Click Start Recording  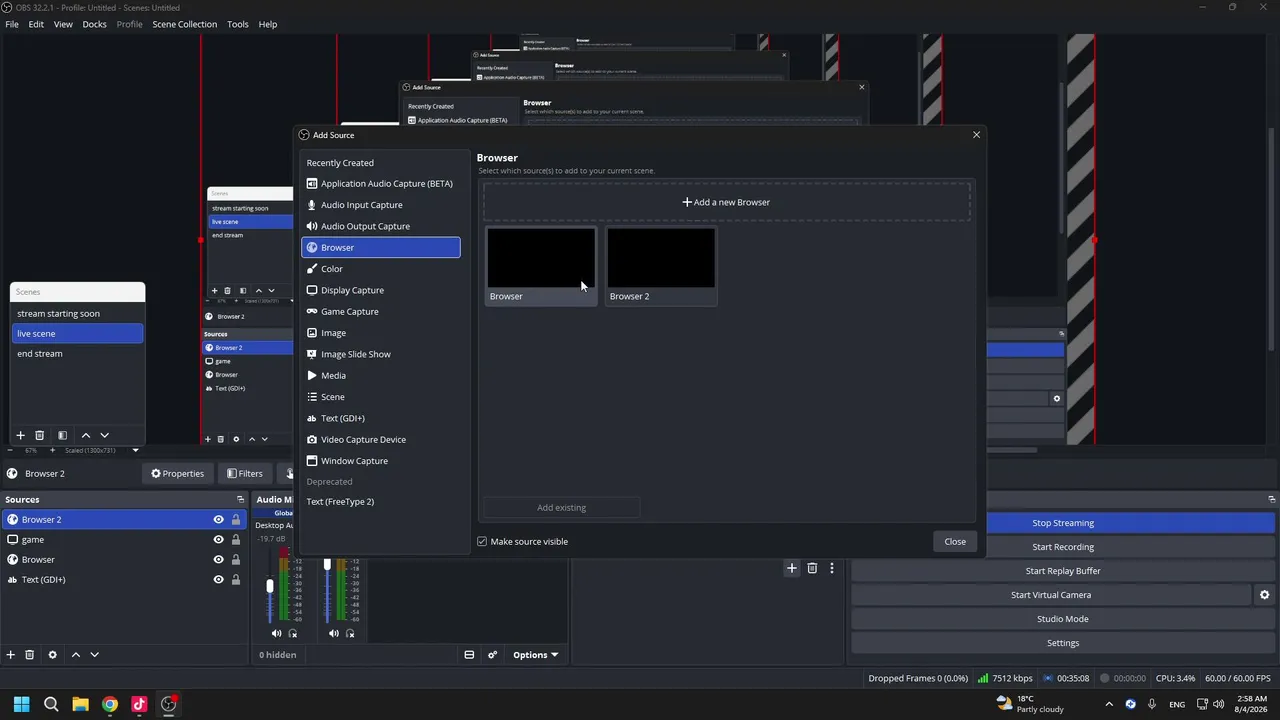pyautogui.click(x=1063, y=547)
